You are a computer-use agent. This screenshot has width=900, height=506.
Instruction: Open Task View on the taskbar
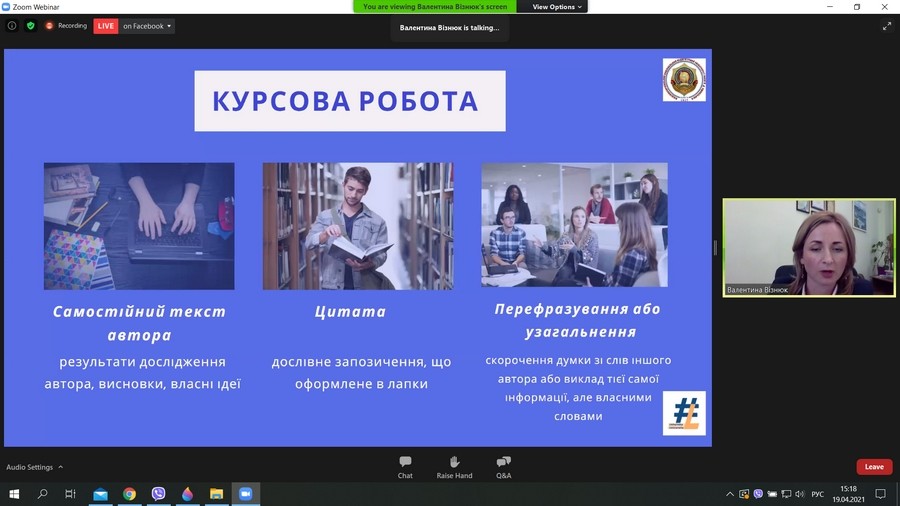pyautogui.click(x=70, y=494)
